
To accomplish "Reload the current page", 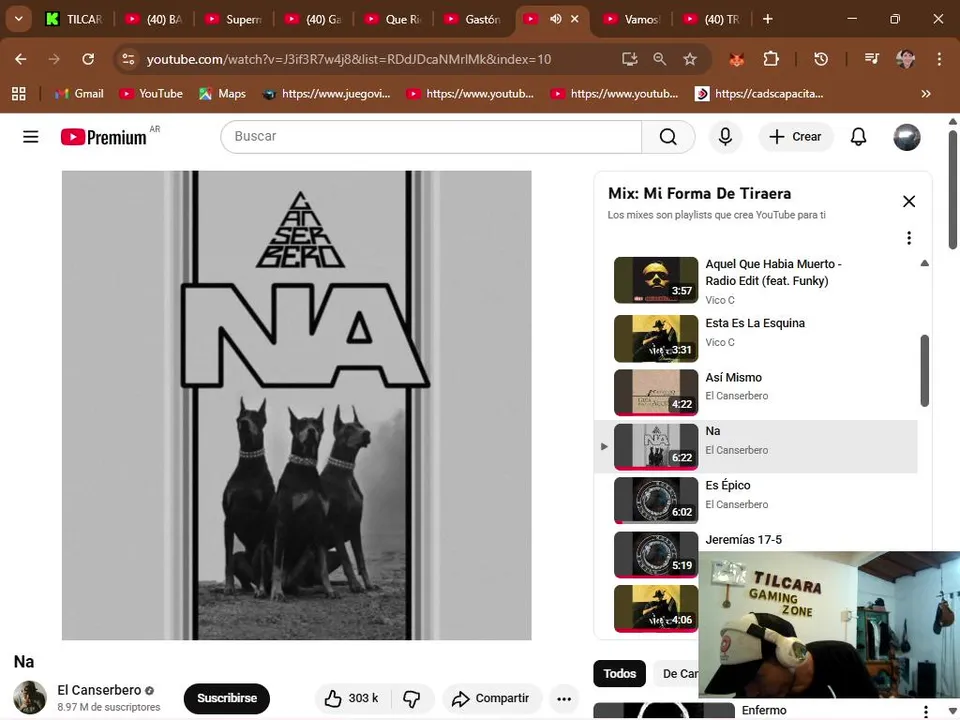I will pos(88,59).
